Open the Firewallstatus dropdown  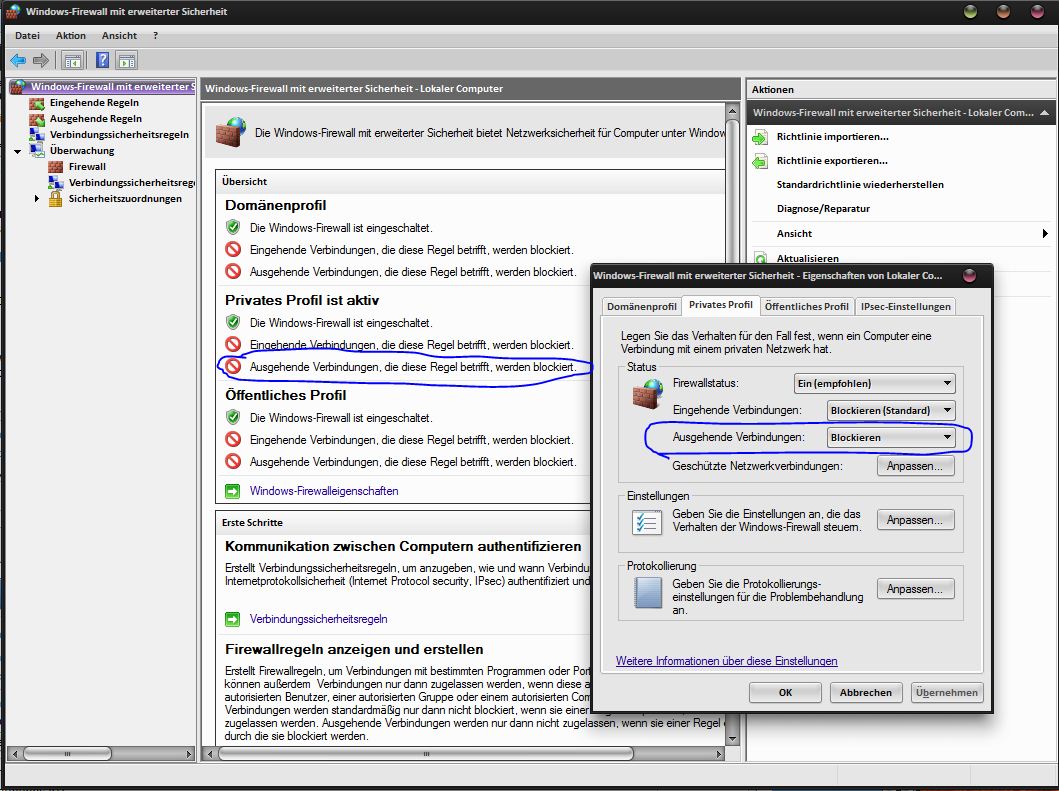875,383
